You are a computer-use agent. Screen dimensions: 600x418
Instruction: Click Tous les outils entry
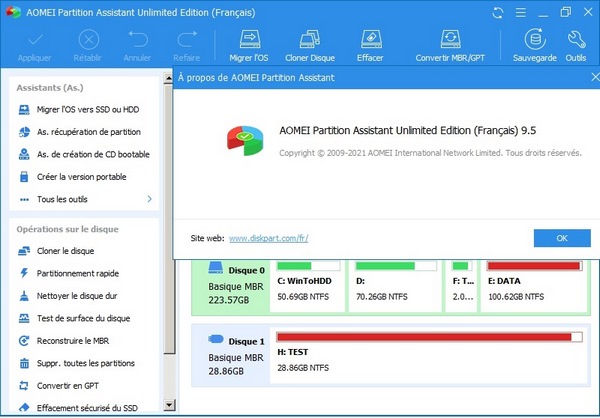(62, 199)
